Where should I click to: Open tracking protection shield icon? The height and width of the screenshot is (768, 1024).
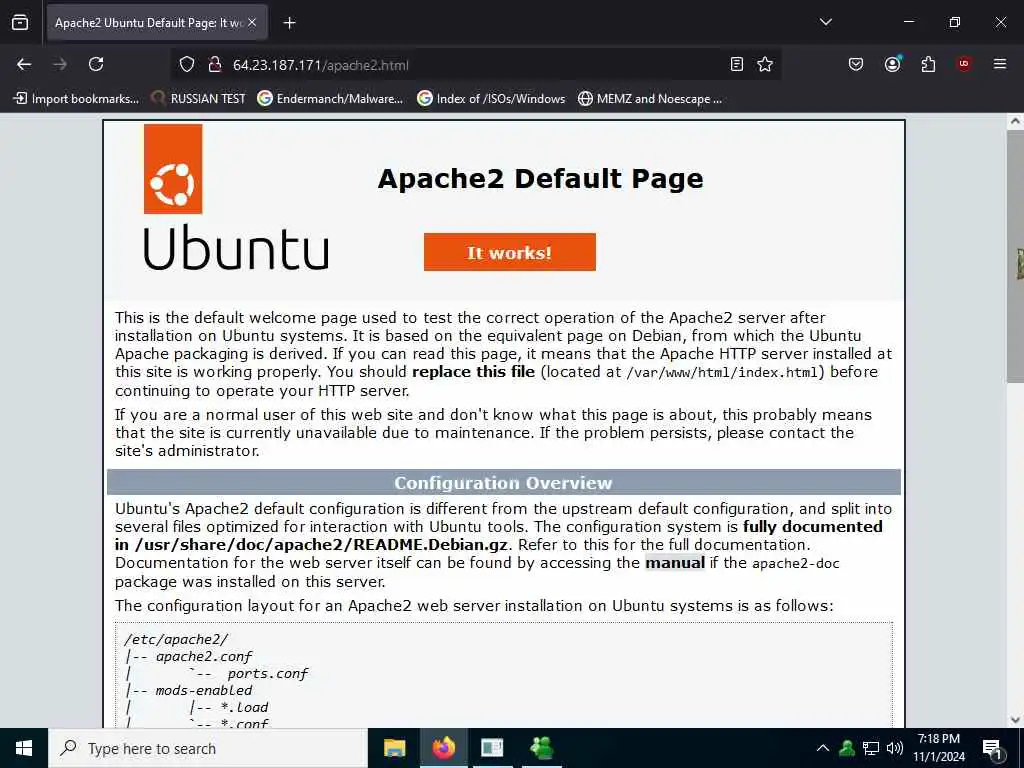pos(187,65)
